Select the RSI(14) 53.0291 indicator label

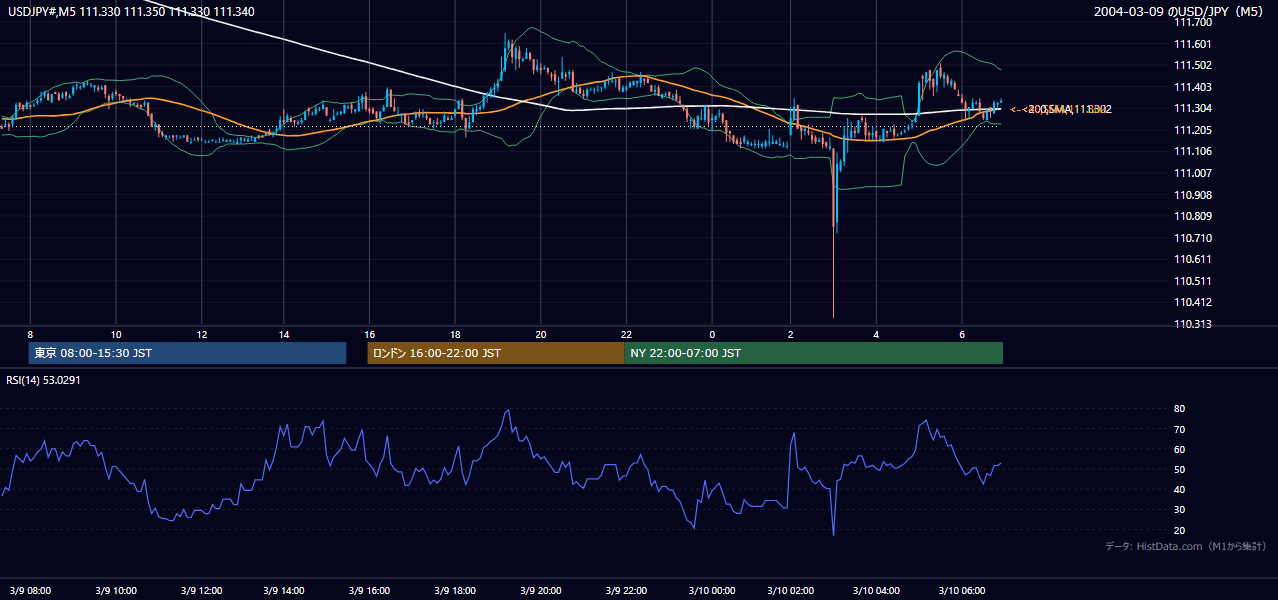coord(43,380)
